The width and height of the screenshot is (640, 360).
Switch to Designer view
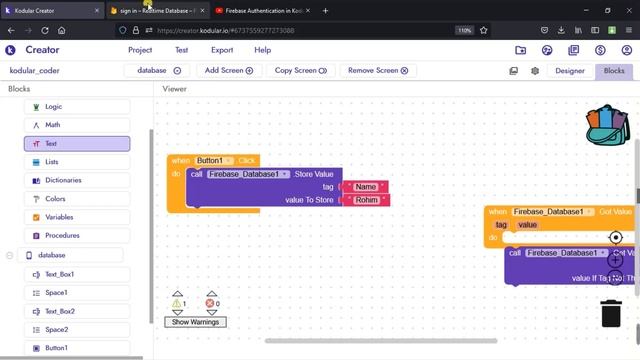pyautogui.click(x=570, y=71)
